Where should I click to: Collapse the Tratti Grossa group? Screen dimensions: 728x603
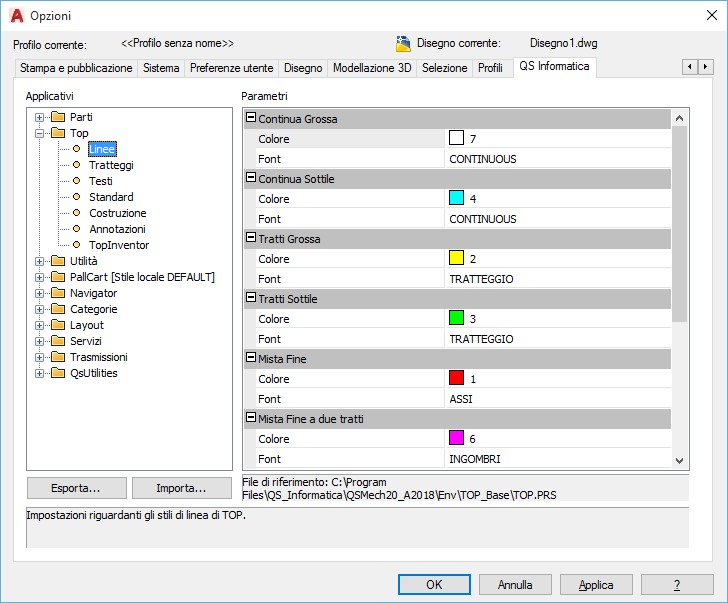tap(251, 237)
